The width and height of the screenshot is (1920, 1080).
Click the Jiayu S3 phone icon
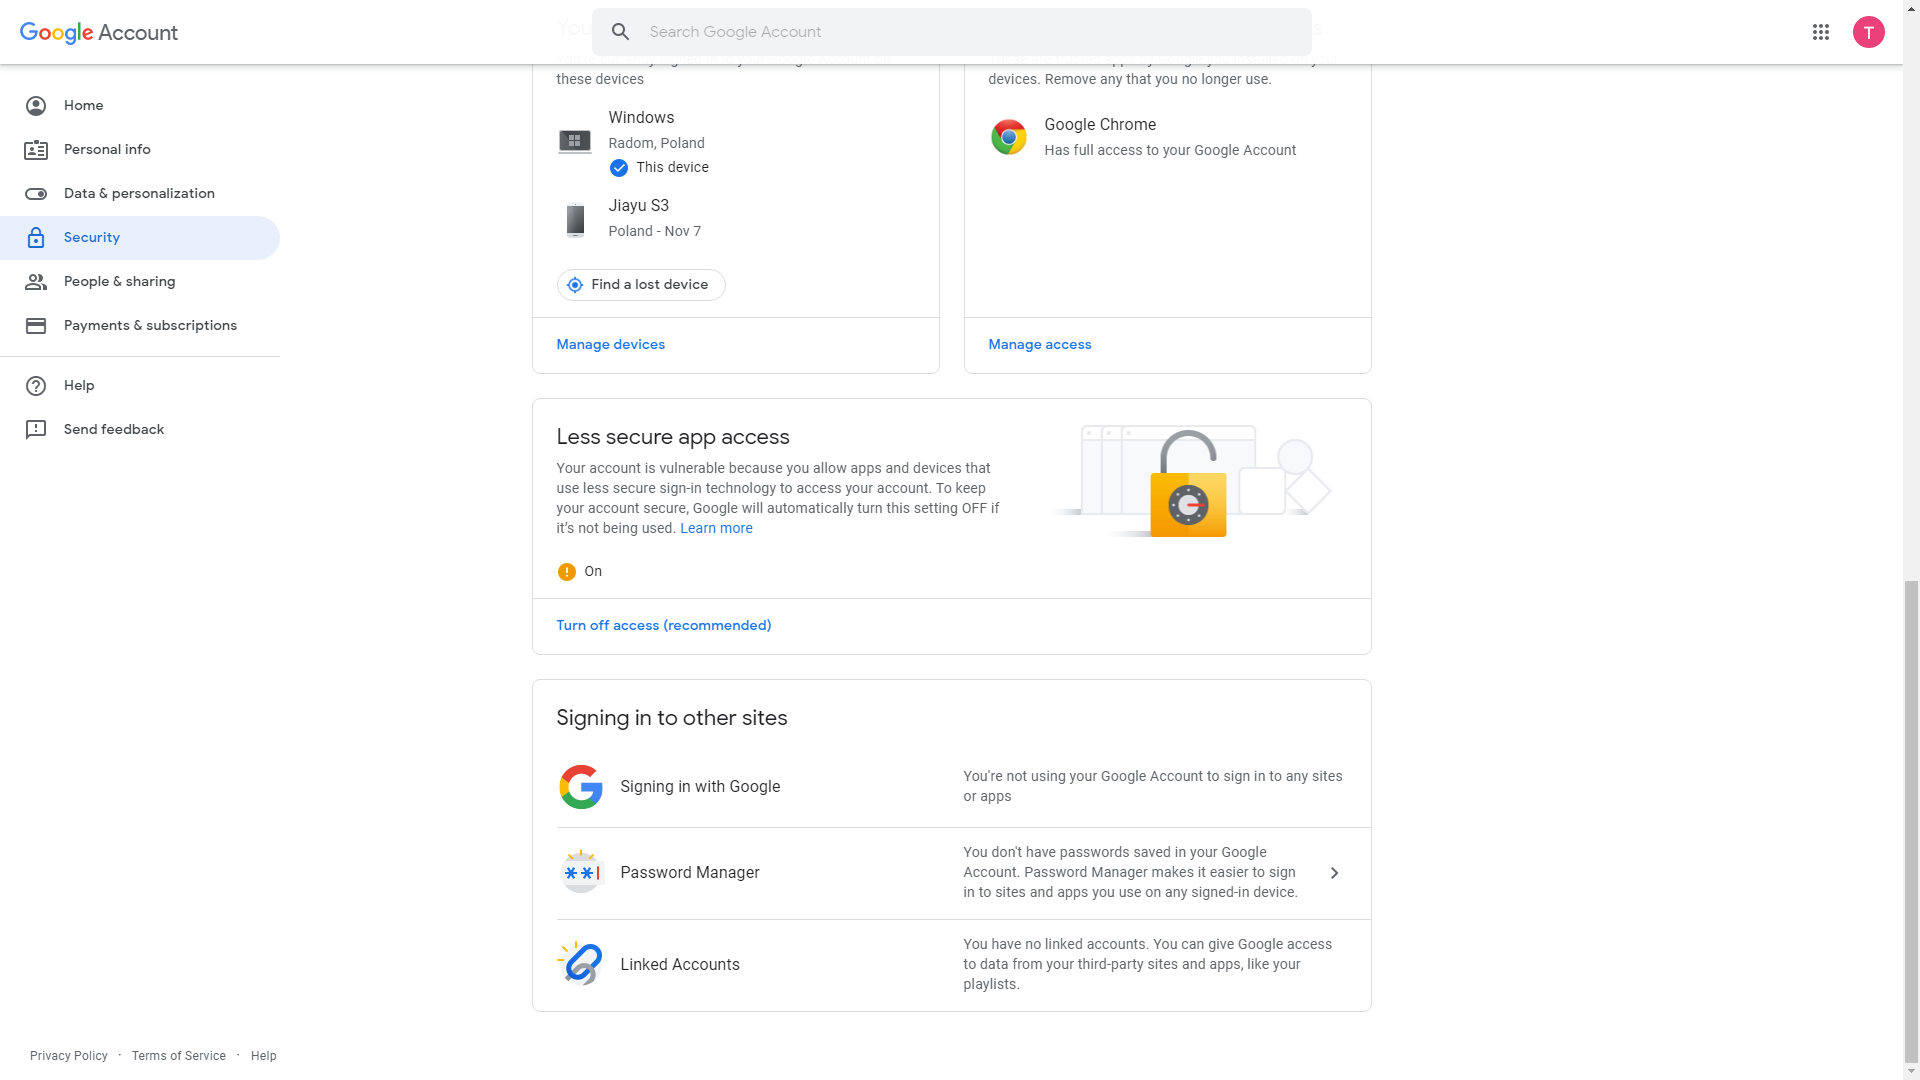click(575, 220)
